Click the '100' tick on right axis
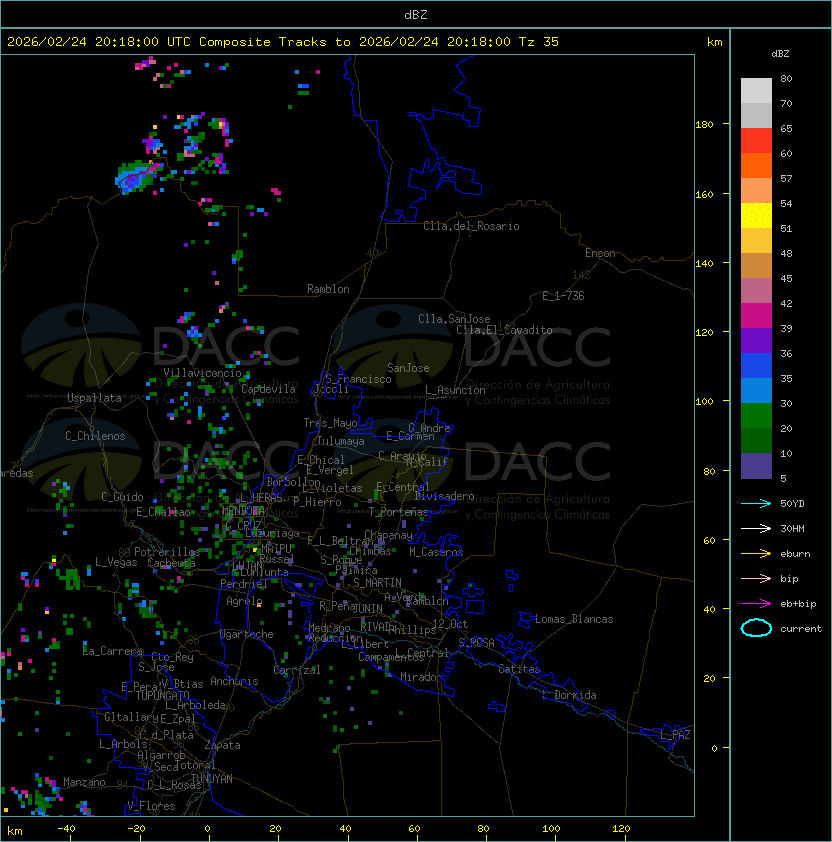832x842 pixels. 704,402
